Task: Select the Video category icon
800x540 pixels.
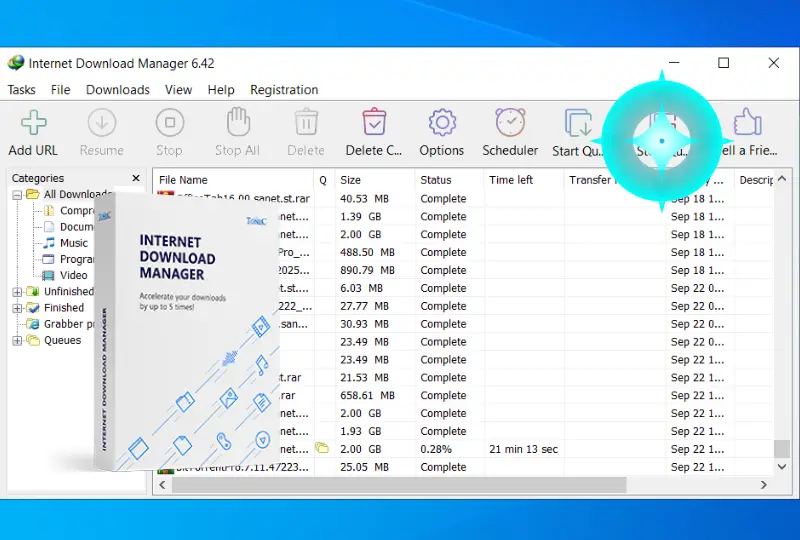Action: (48, 275)
